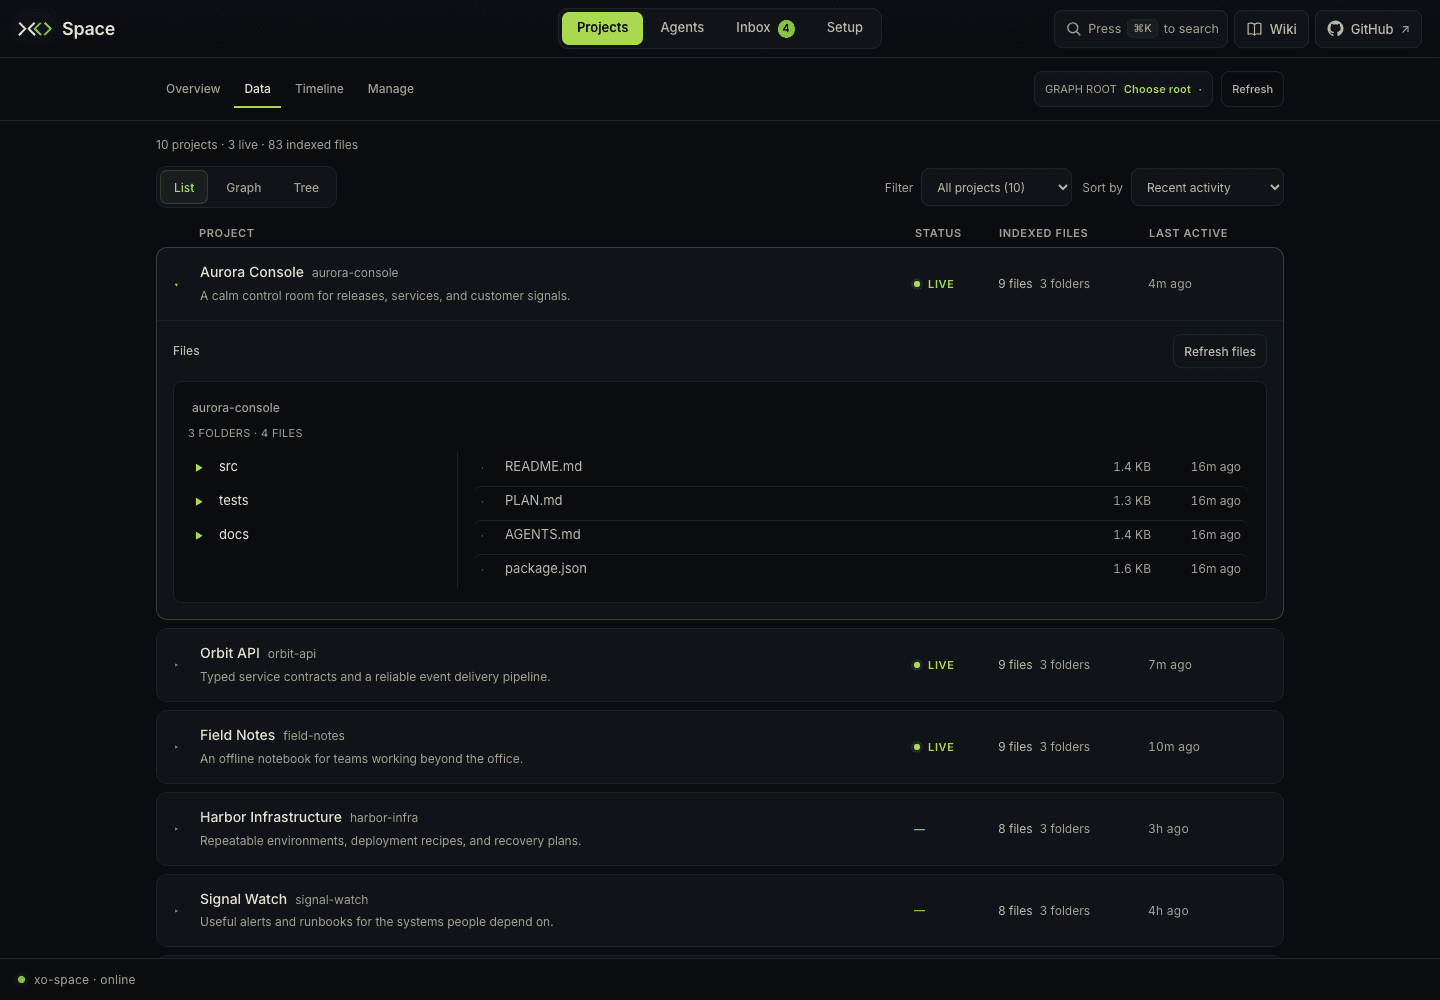Expand the tests folder
The image size is (1440, 1000).
click(199, 501)
